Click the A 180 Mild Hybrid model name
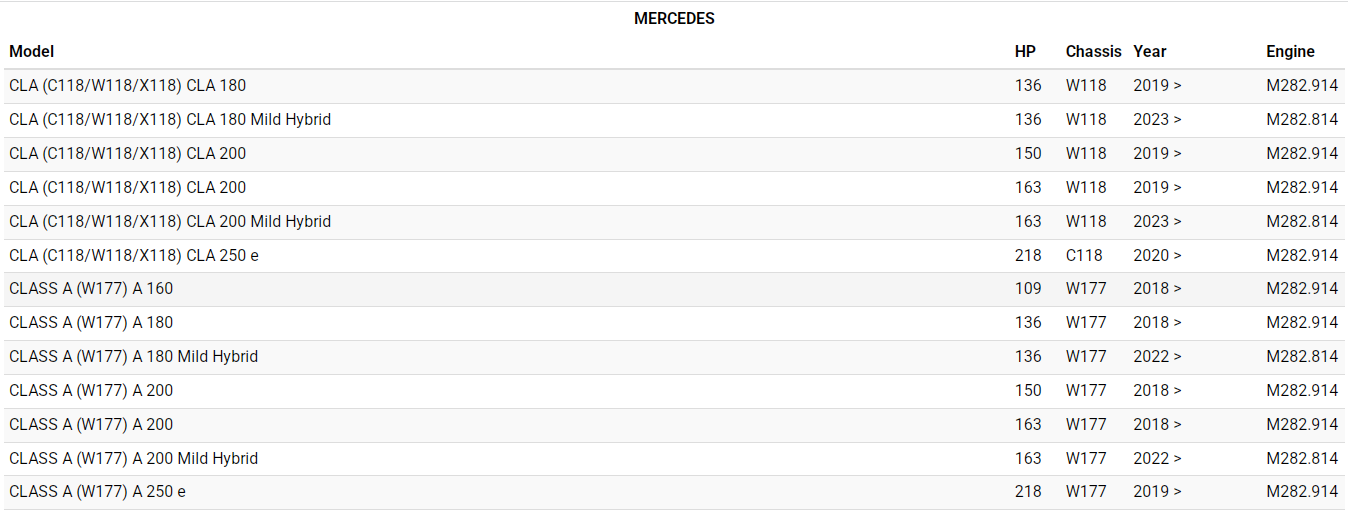 click(133, 356)
